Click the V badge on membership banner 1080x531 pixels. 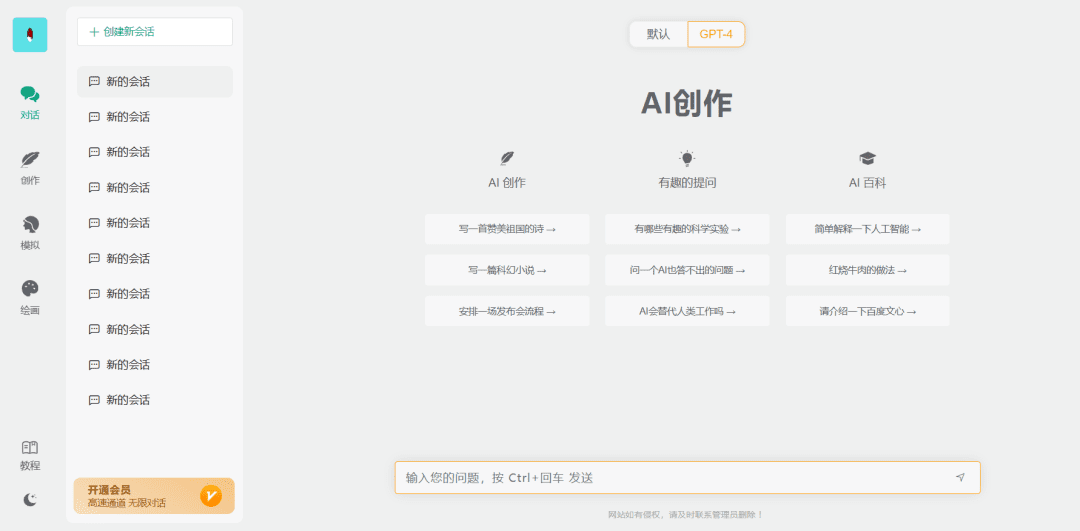[x=211, y=496]
